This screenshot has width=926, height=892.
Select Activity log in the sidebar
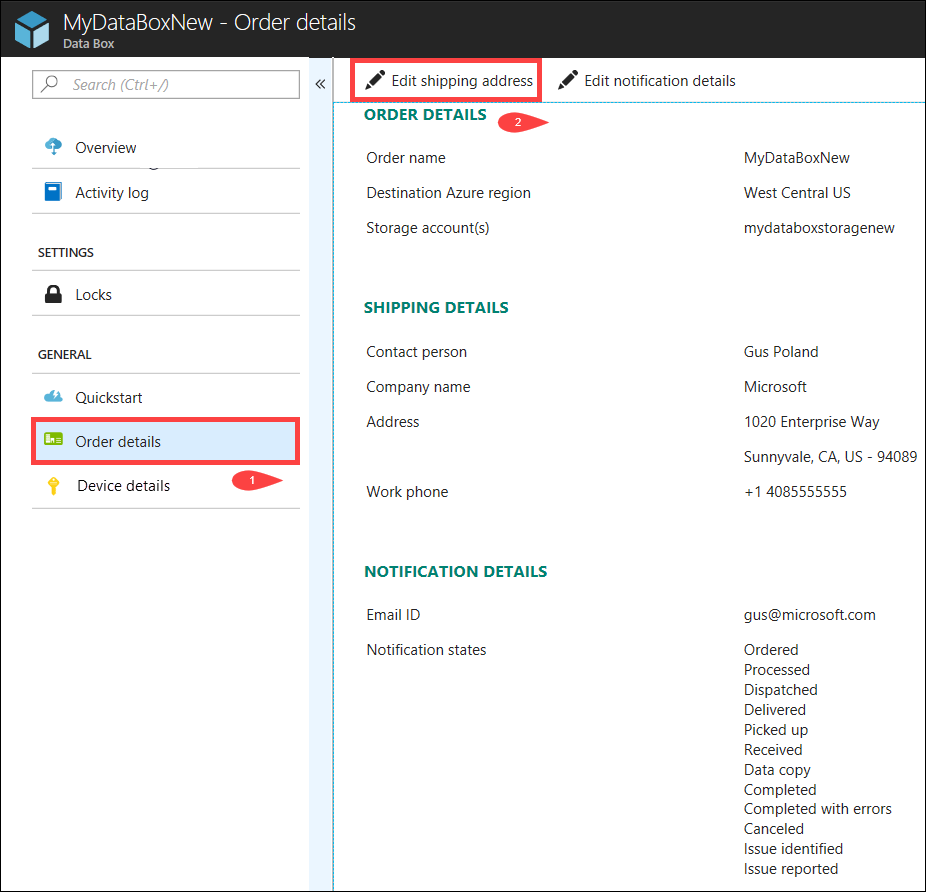[114, 191]
